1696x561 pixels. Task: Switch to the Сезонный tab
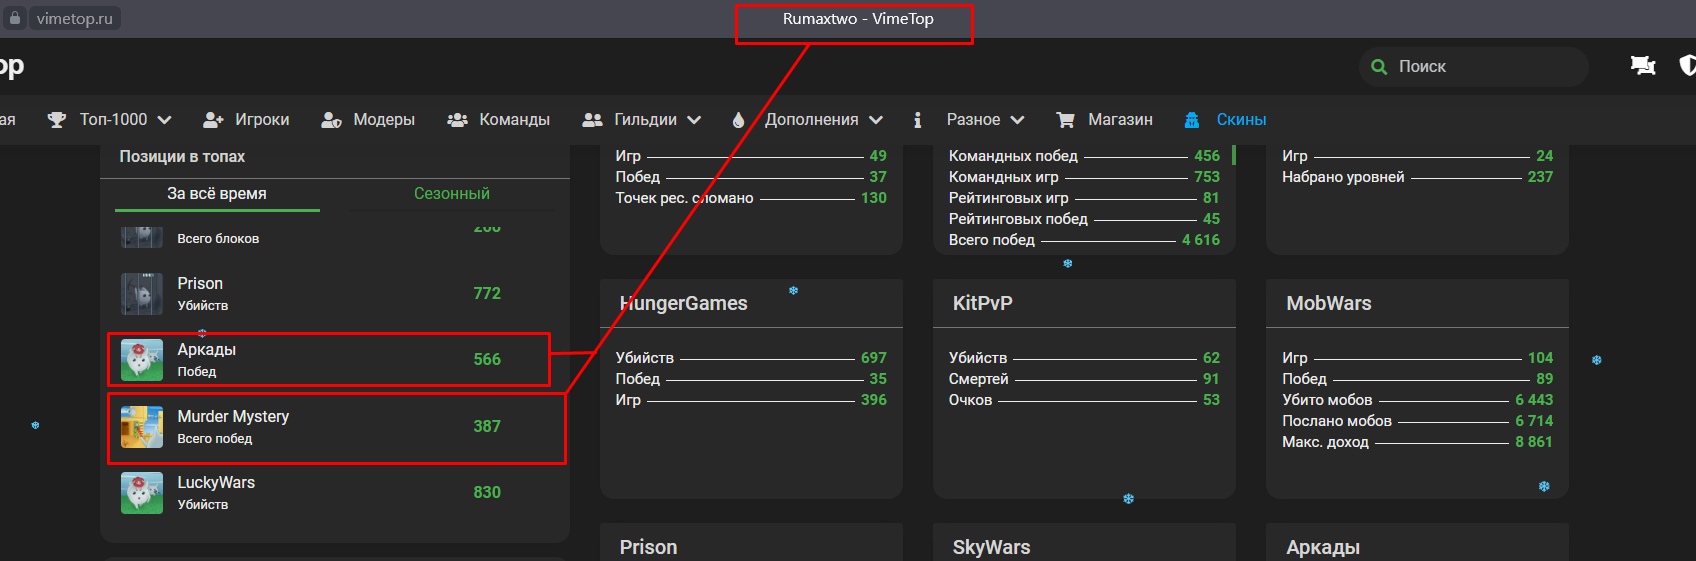click(452, 194)
